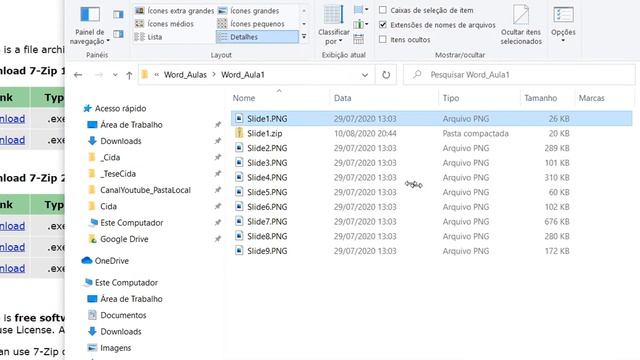Open the Opções button
640x360 pixels.
(x=563, y=24)
